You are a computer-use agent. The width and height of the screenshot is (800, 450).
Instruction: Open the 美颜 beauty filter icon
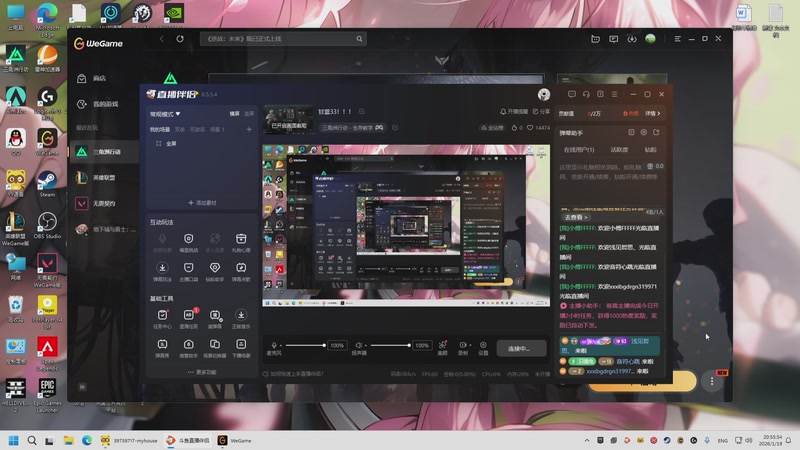[x=442, y=347]
